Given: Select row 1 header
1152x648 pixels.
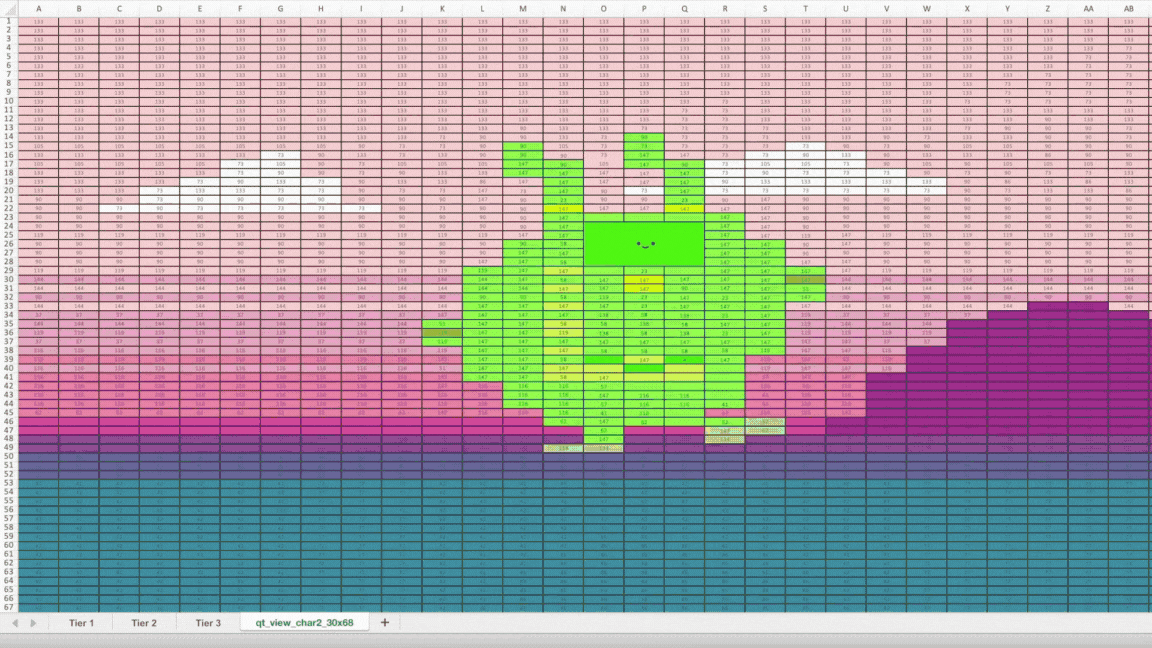Looking at the screenshot, I should pos(10,21).
